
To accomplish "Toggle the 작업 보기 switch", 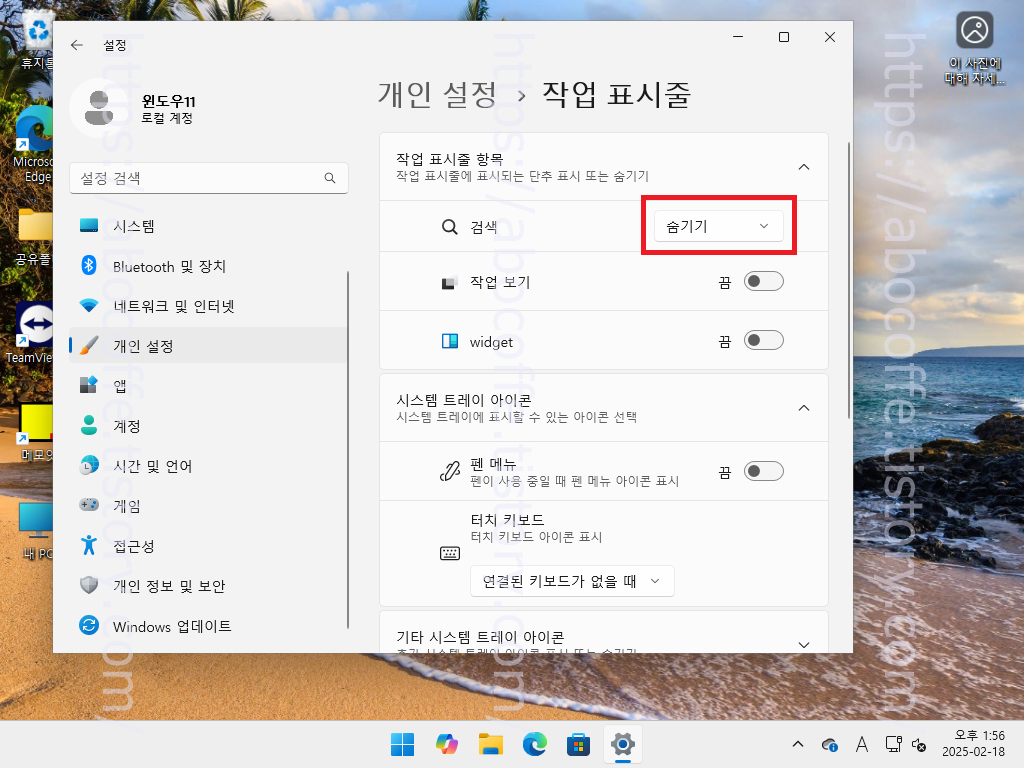I will click(763, 281).
